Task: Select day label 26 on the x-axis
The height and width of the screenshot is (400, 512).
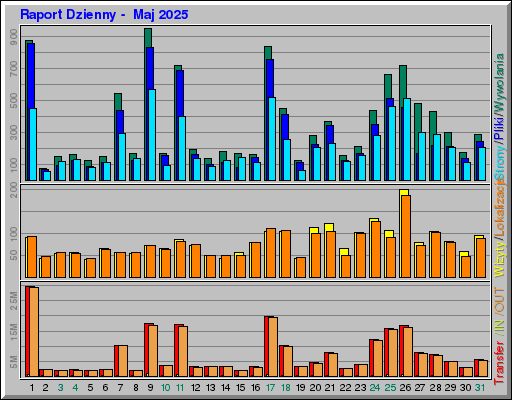Action: [405, 388]
